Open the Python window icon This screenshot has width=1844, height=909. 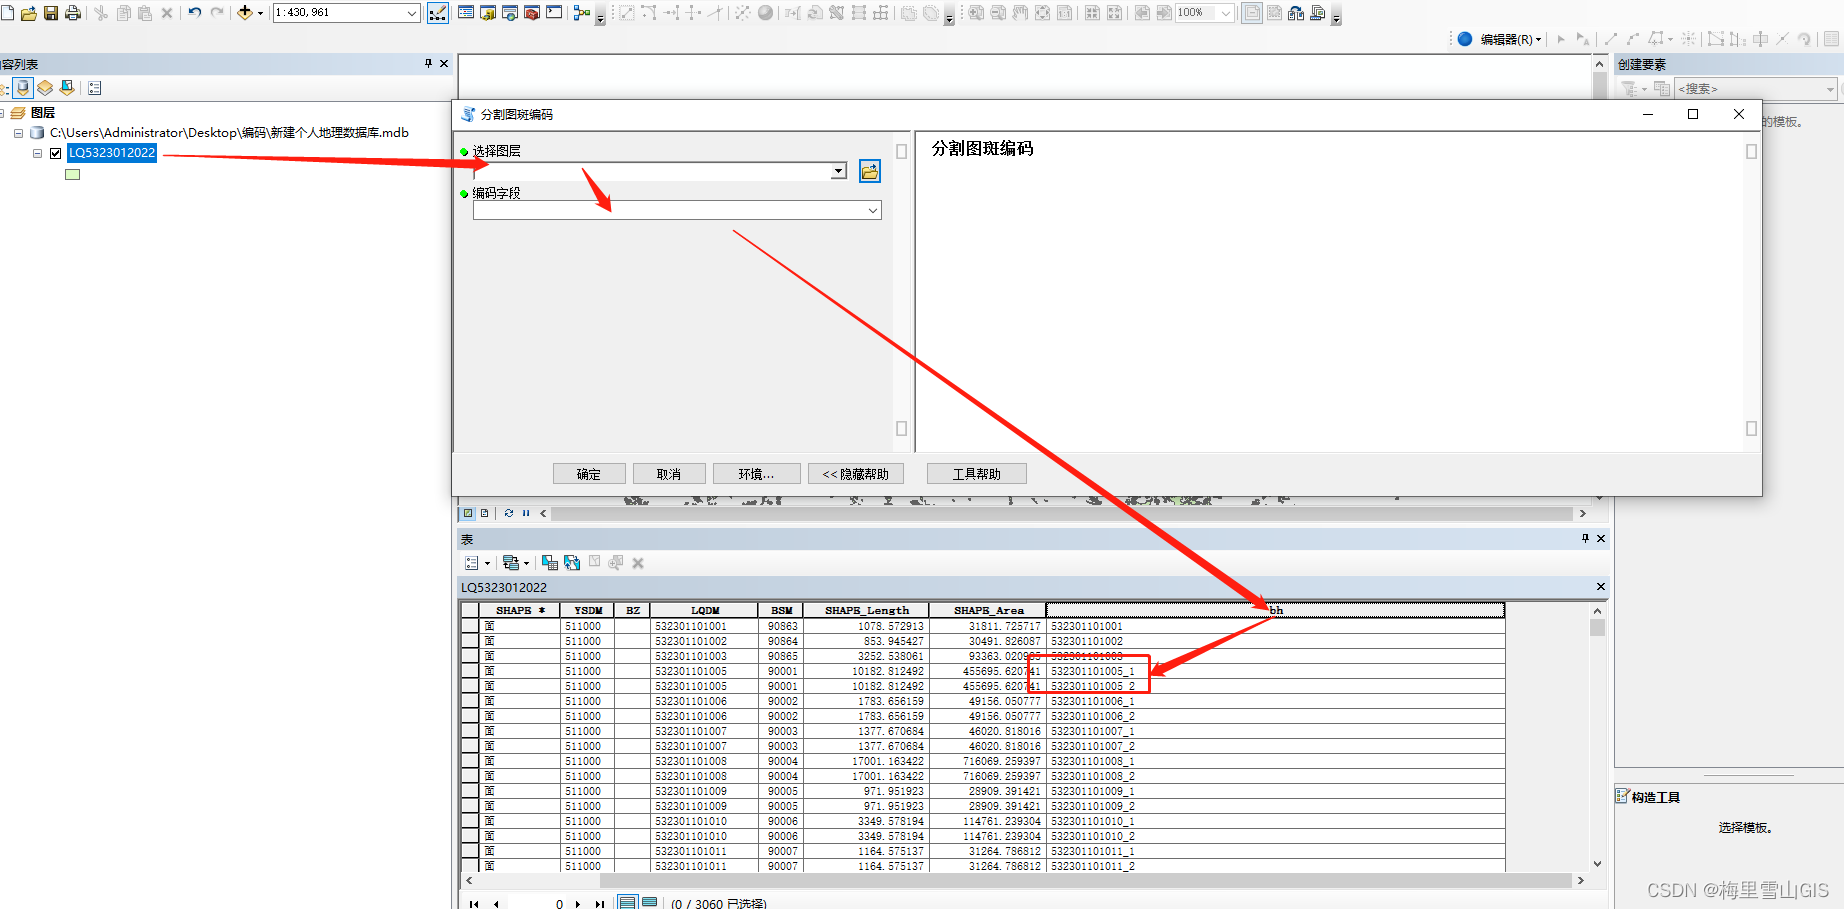click(554, 13)
